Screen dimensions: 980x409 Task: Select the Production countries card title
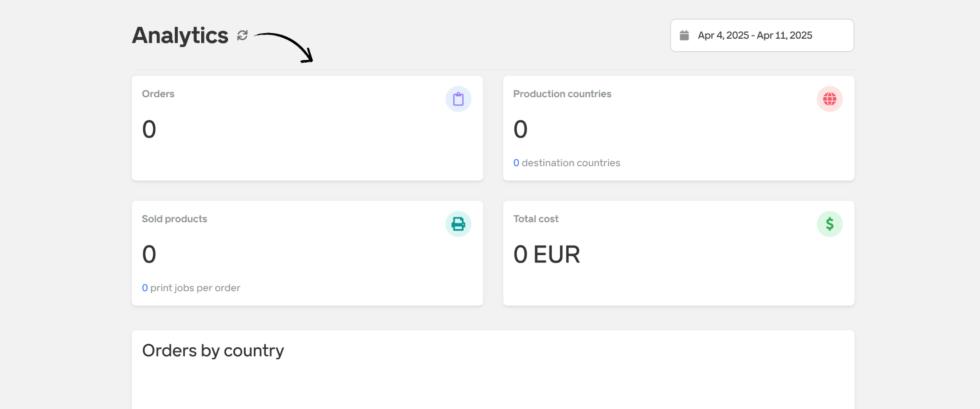click(x=562, y=94)
